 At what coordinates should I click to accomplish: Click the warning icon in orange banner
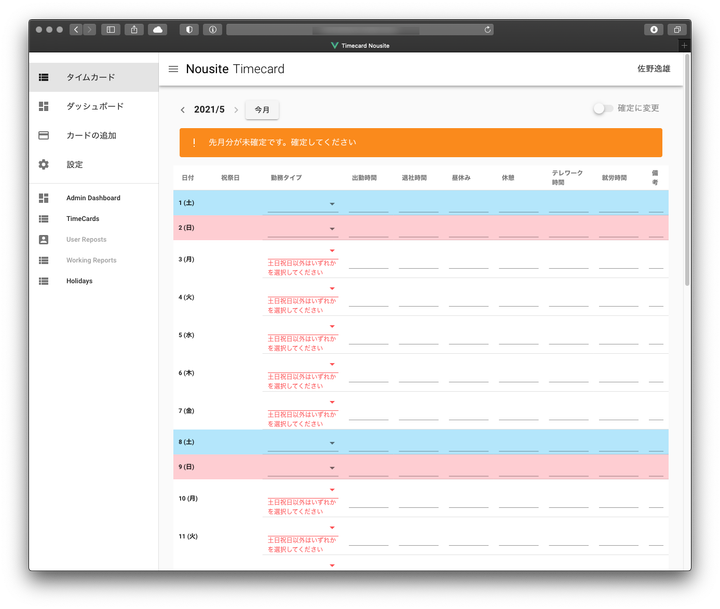click(x=194, y=142)
